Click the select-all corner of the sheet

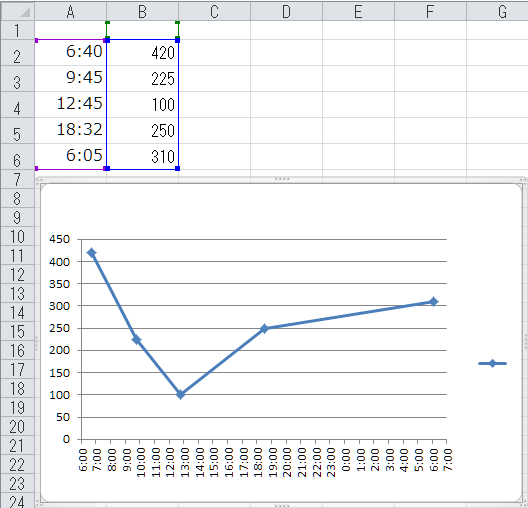click(x=18, y=11)
